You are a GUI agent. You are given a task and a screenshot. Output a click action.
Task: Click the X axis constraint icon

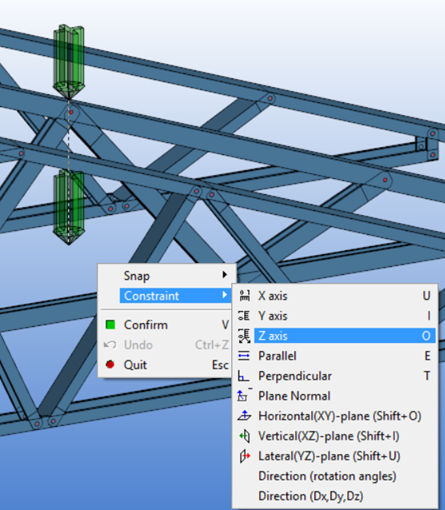[x=244, y=296]
